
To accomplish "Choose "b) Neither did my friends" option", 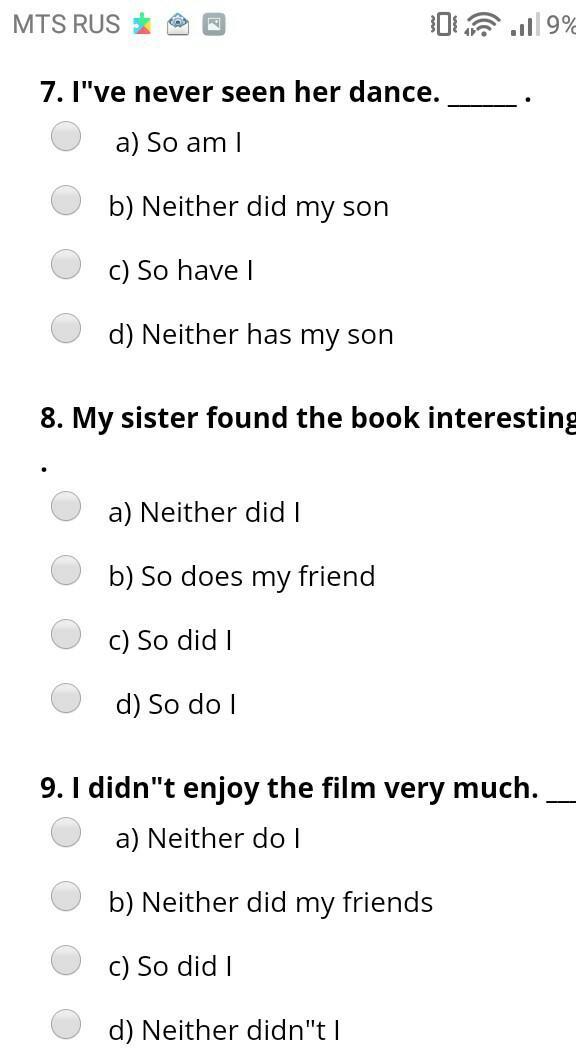I will (66, 896).
